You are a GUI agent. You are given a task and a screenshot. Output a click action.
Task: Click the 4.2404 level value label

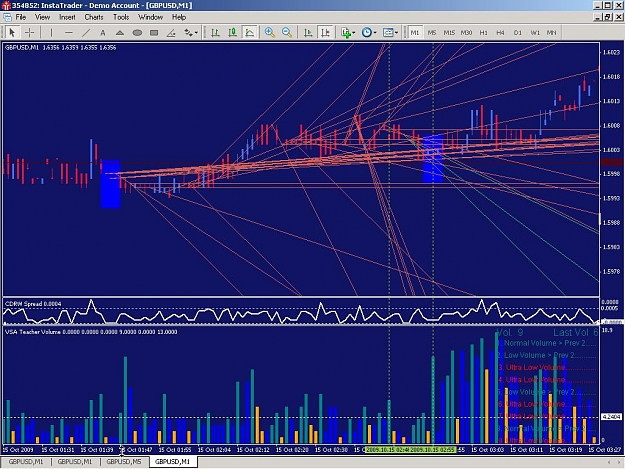pos(611,417)
